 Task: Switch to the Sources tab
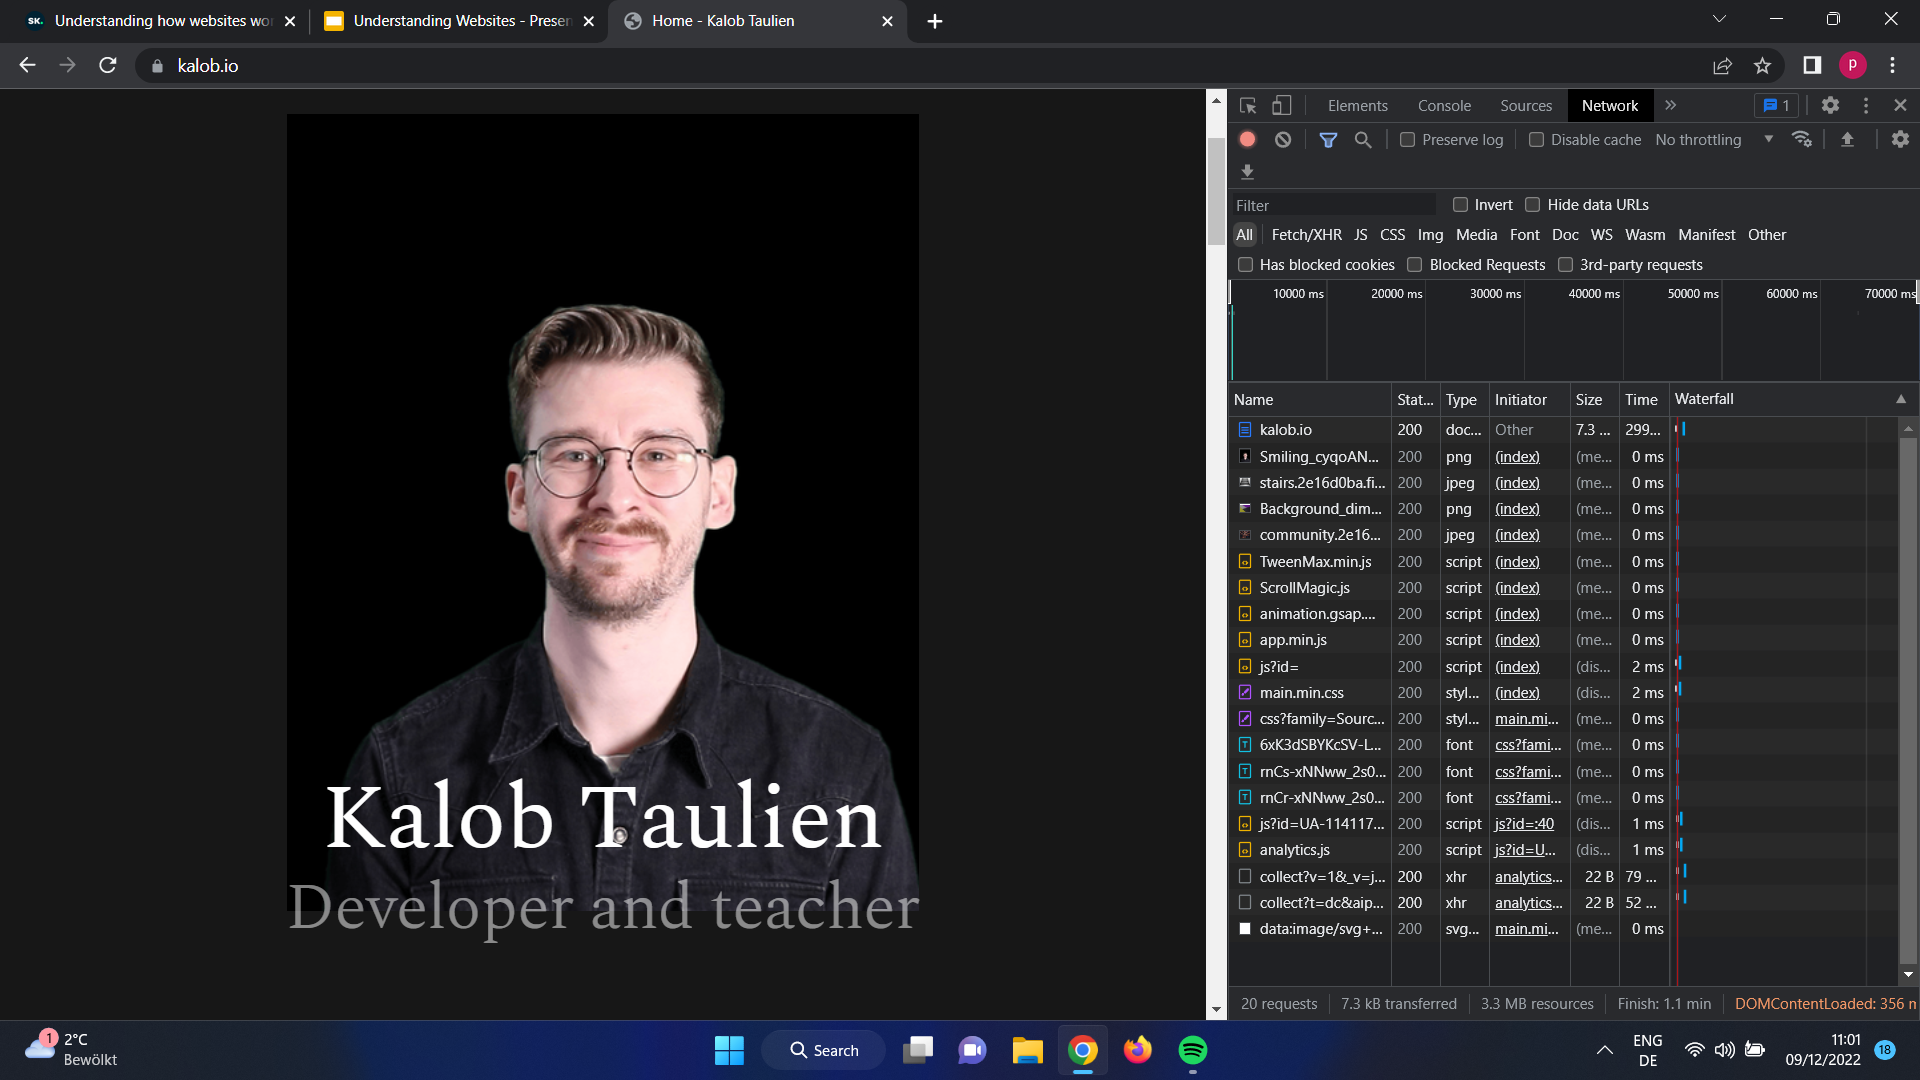1525,106
